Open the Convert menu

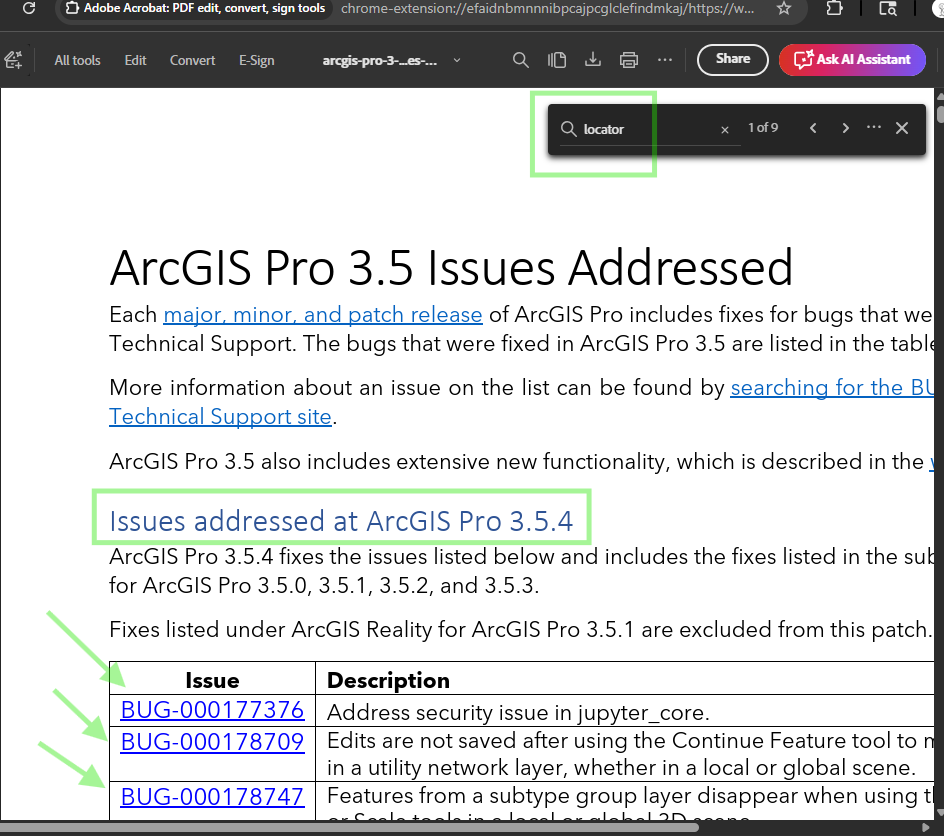pos(192,60)
